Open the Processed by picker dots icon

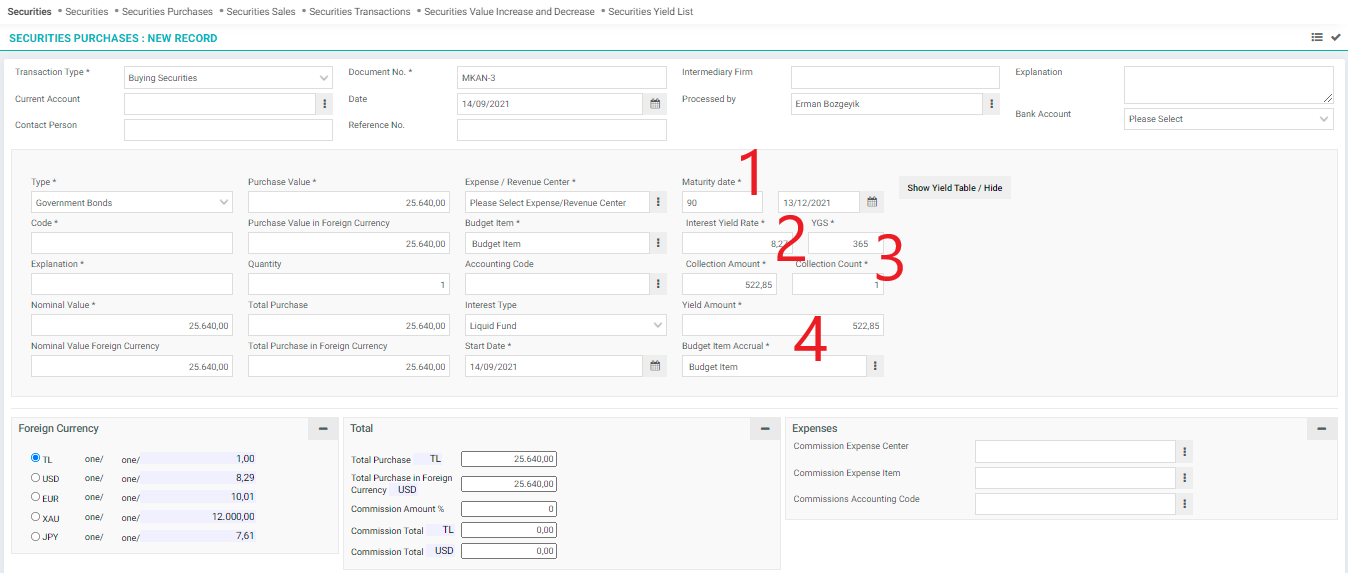click(x=992, y=104)
